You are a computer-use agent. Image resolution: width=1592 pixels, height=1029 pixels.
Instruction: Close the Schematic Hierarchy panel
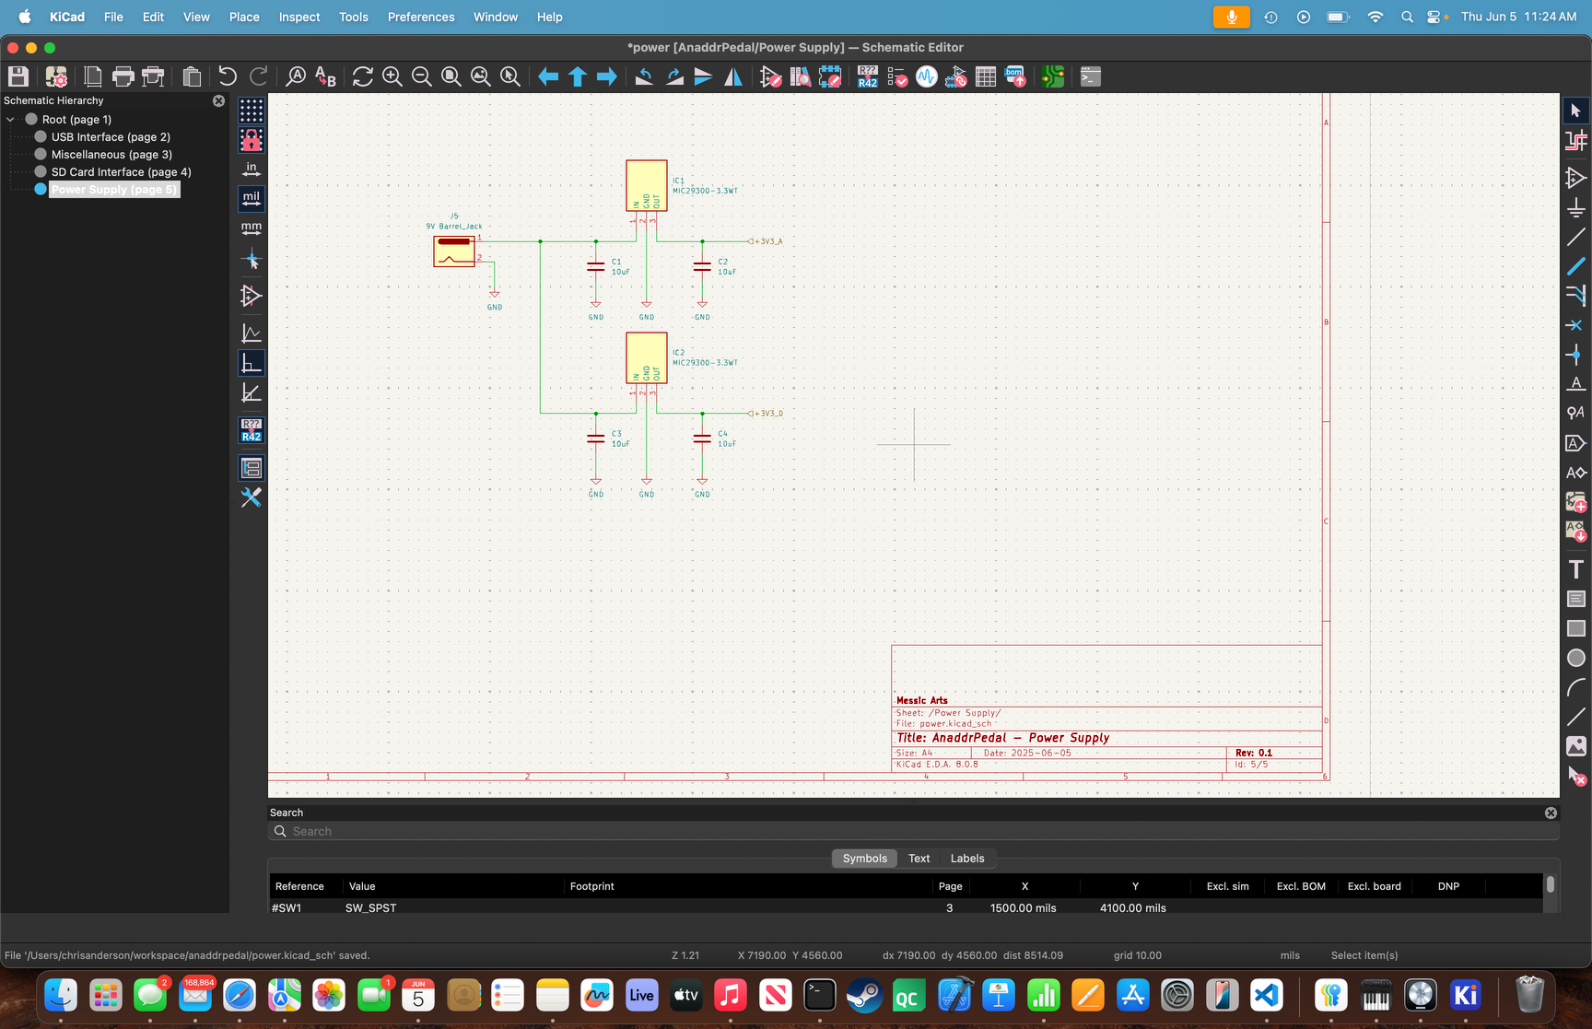point(219,101)
